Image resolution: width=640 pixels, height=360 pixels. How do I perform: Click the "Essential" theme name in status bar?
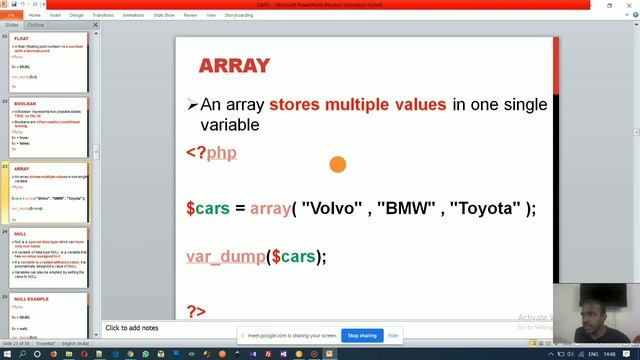coord(46,344)
